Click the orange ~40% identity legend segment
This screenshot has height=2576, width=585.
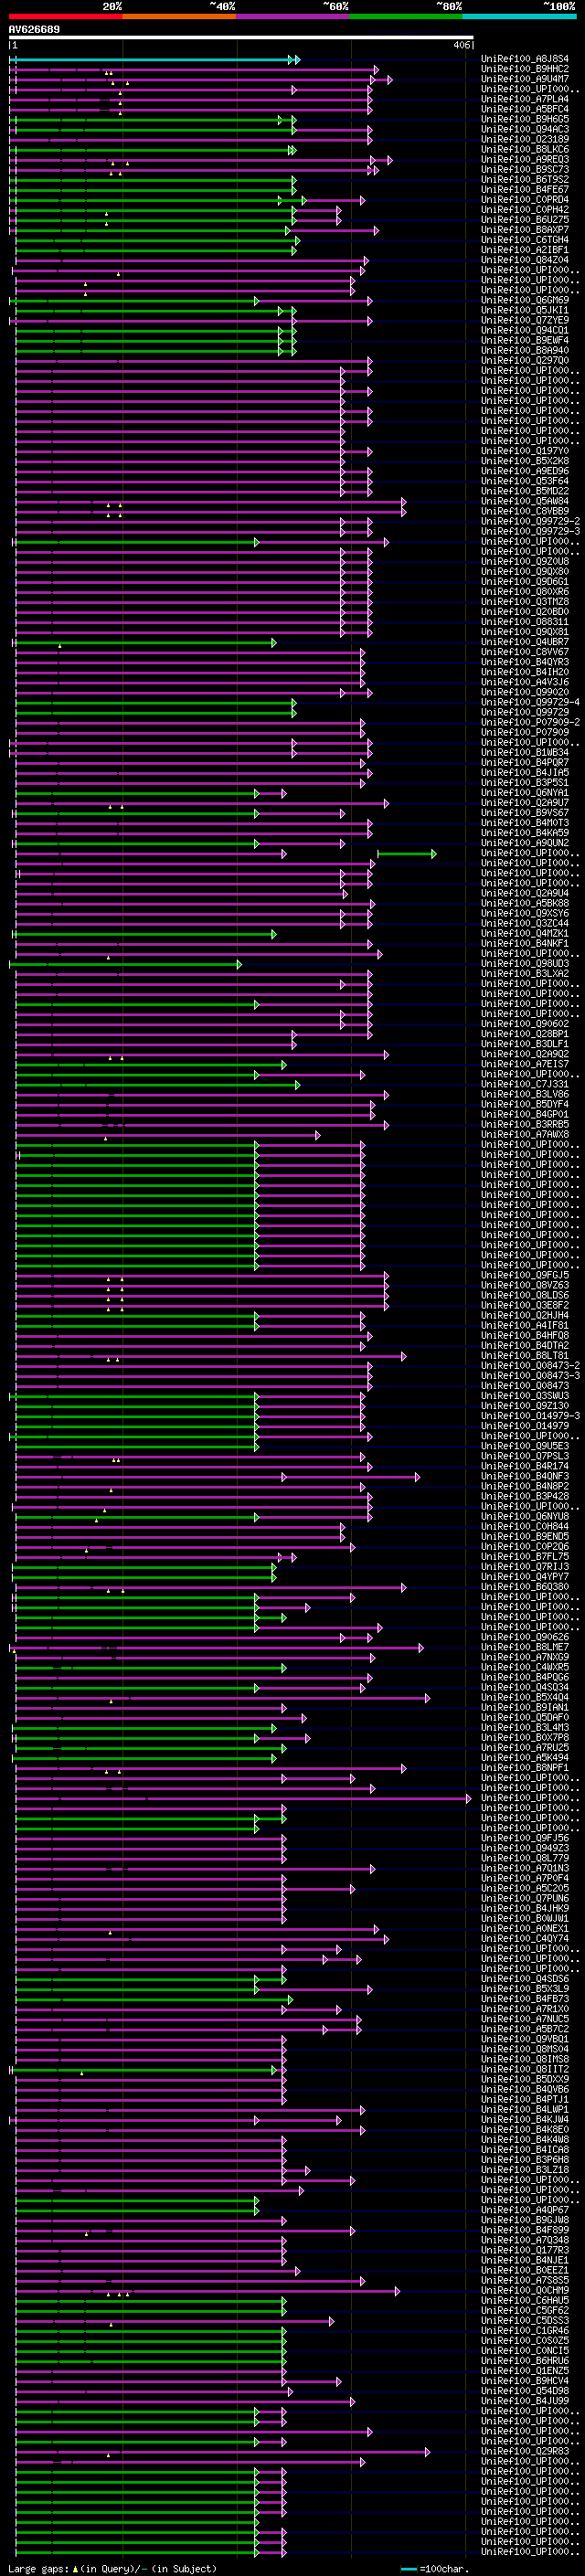click(x=180, y=17)
